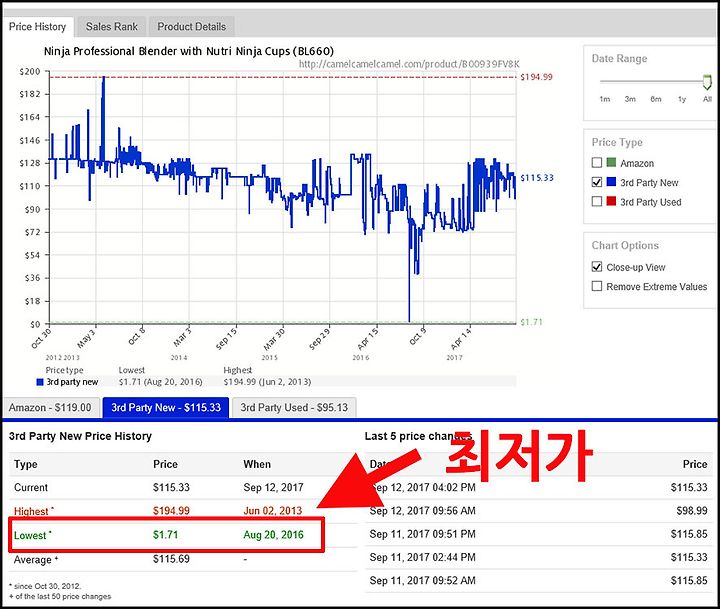Switch to the Sales Rank tab
The image size is (720, 609).
112,27
